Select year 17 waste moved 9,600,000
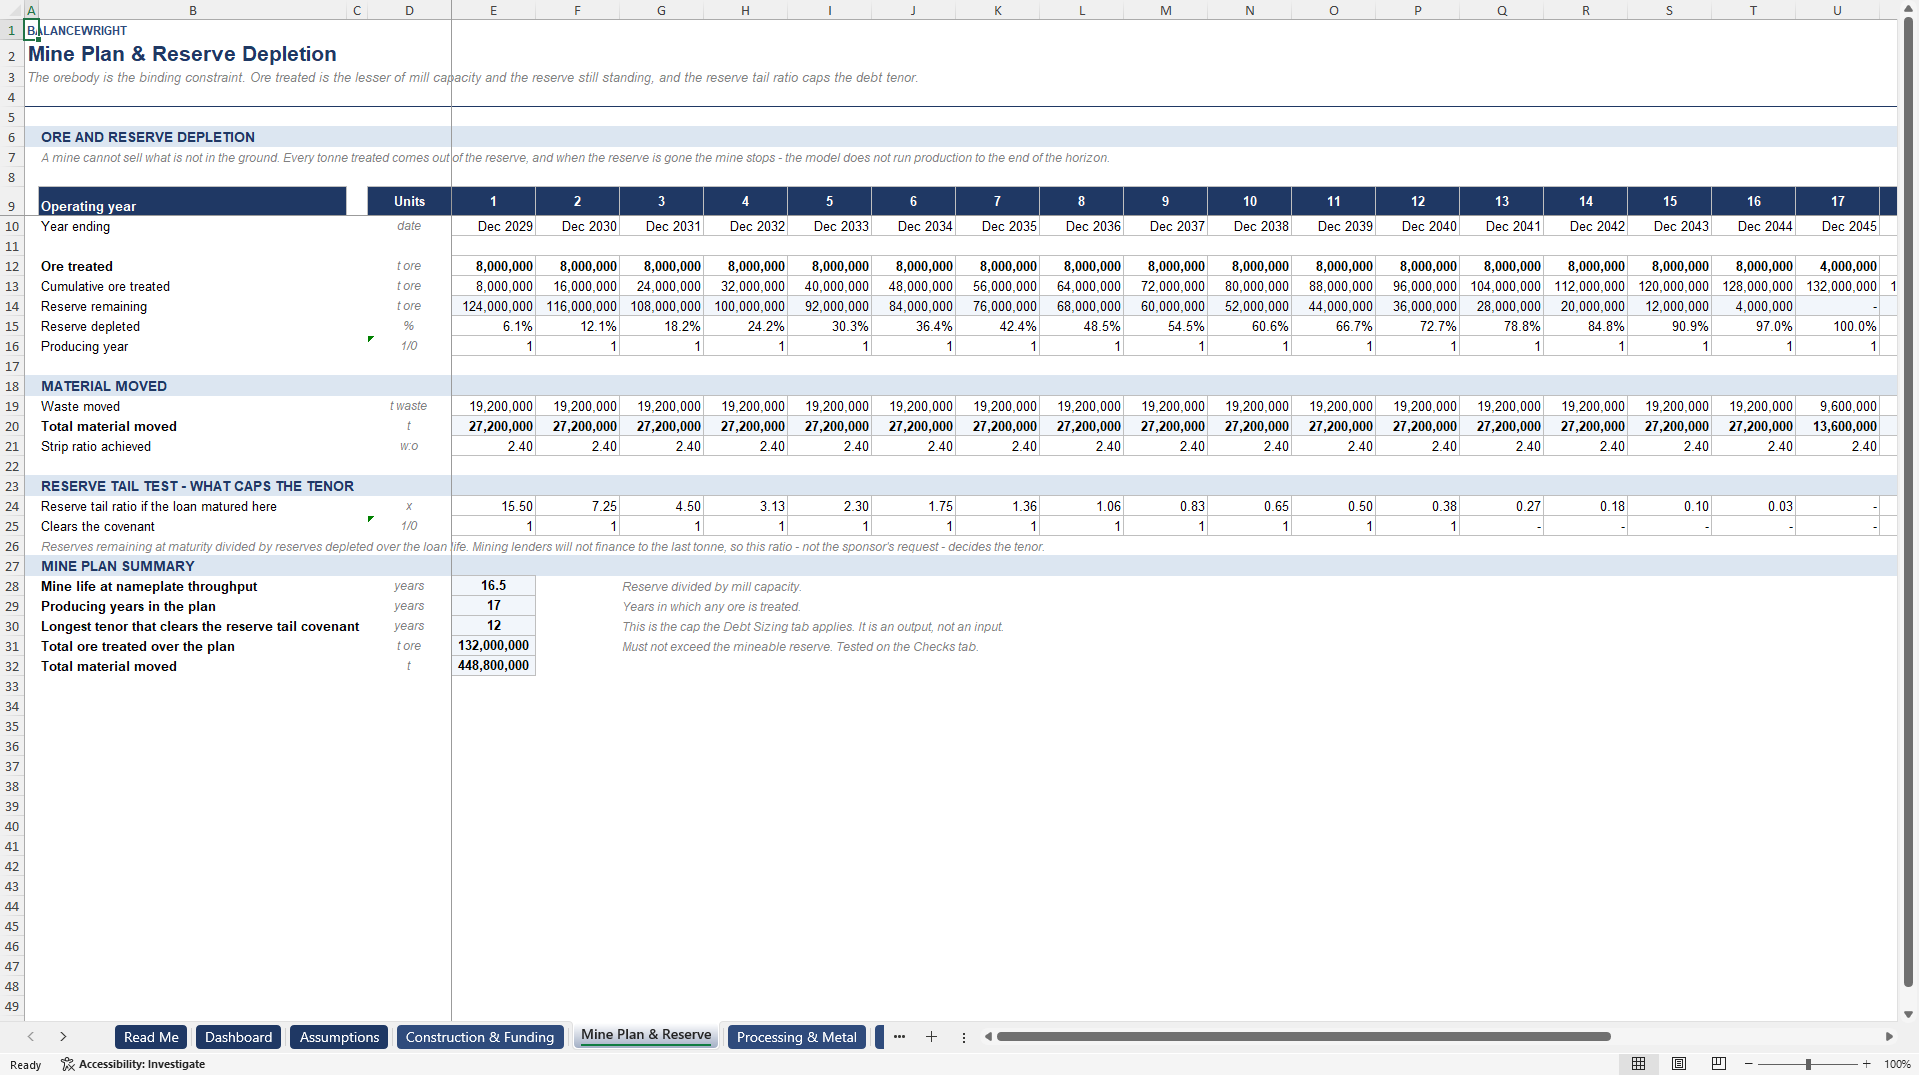 pos(1837,406)
